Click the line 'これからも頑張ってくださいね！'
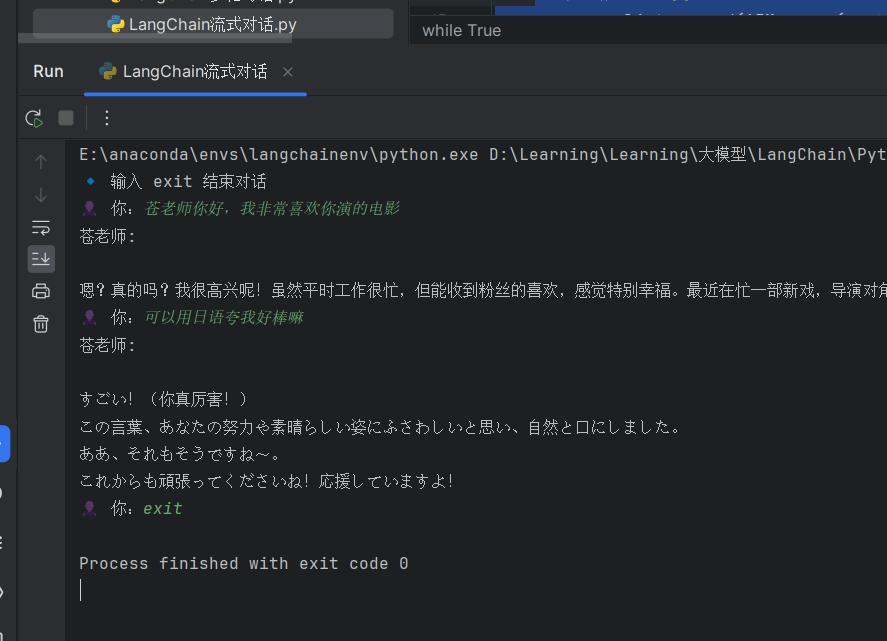 (x=266, y=481)
